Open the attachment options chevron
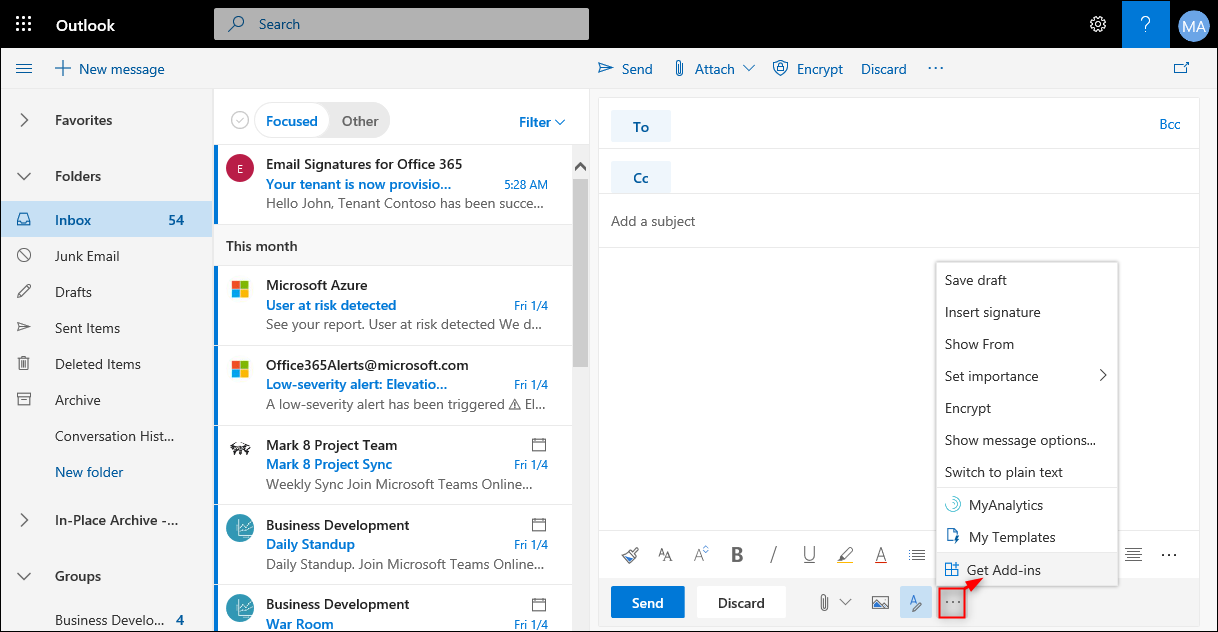1218x632 pixels. tap(846, 602)
